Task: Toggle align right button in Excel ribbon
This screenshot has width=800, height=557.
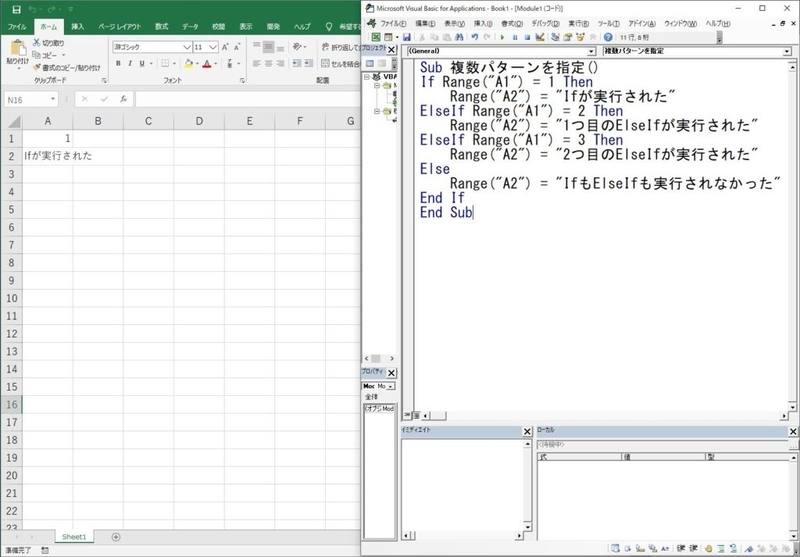Action: click(280, 64)
